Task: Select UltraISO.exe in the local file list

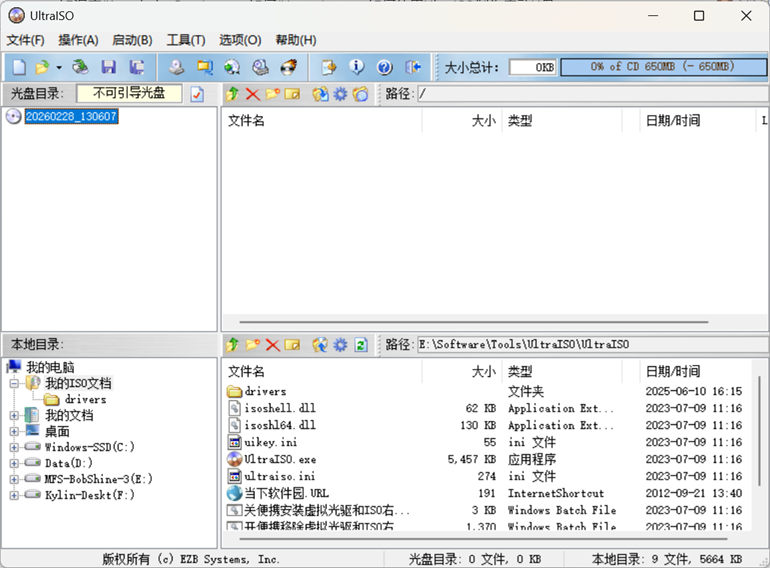Action: tap(280, 460)
